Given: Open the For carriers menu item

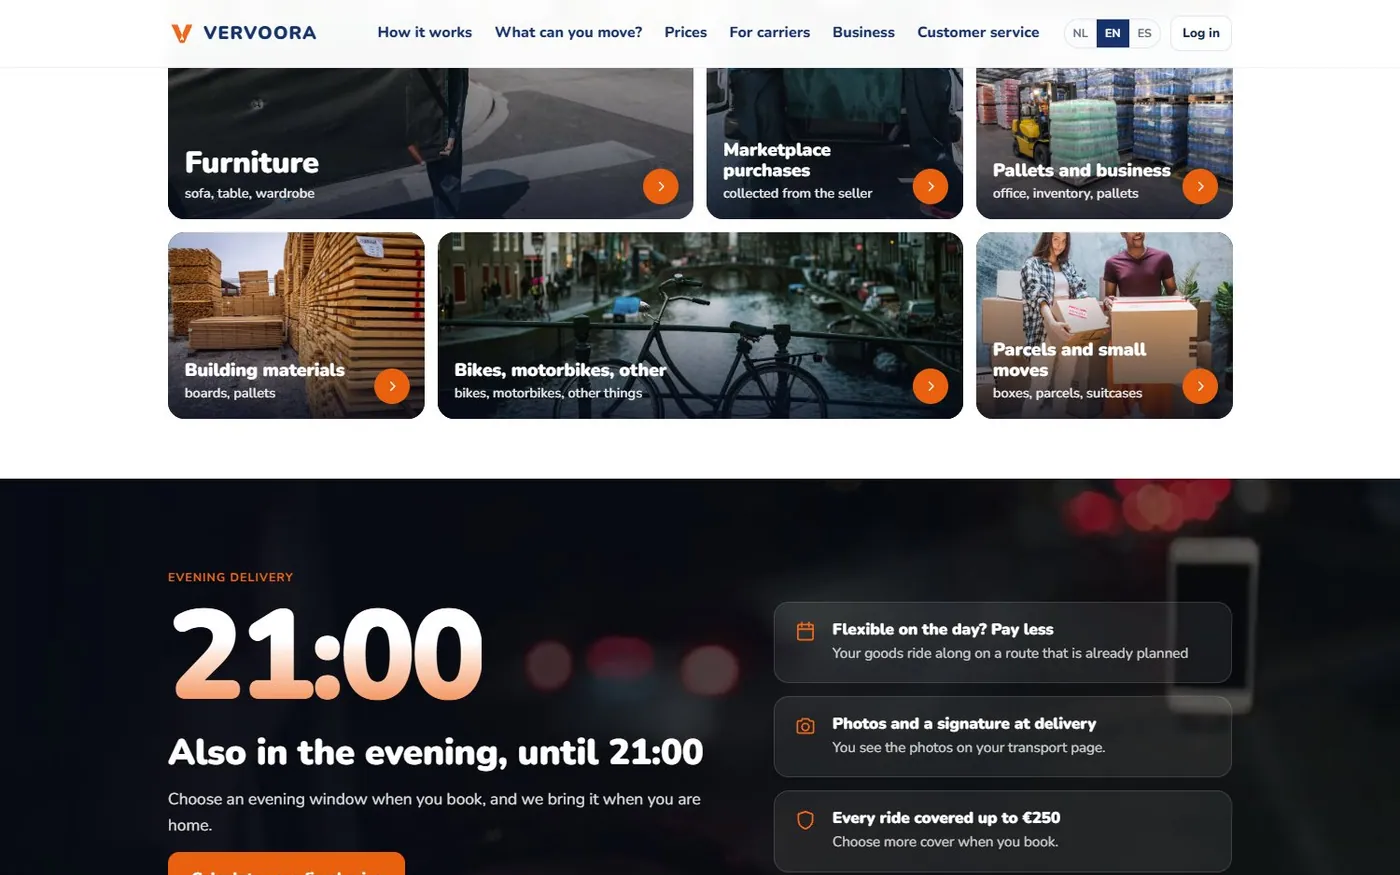Looking at the screenshot, I should (x=770, y=32).
